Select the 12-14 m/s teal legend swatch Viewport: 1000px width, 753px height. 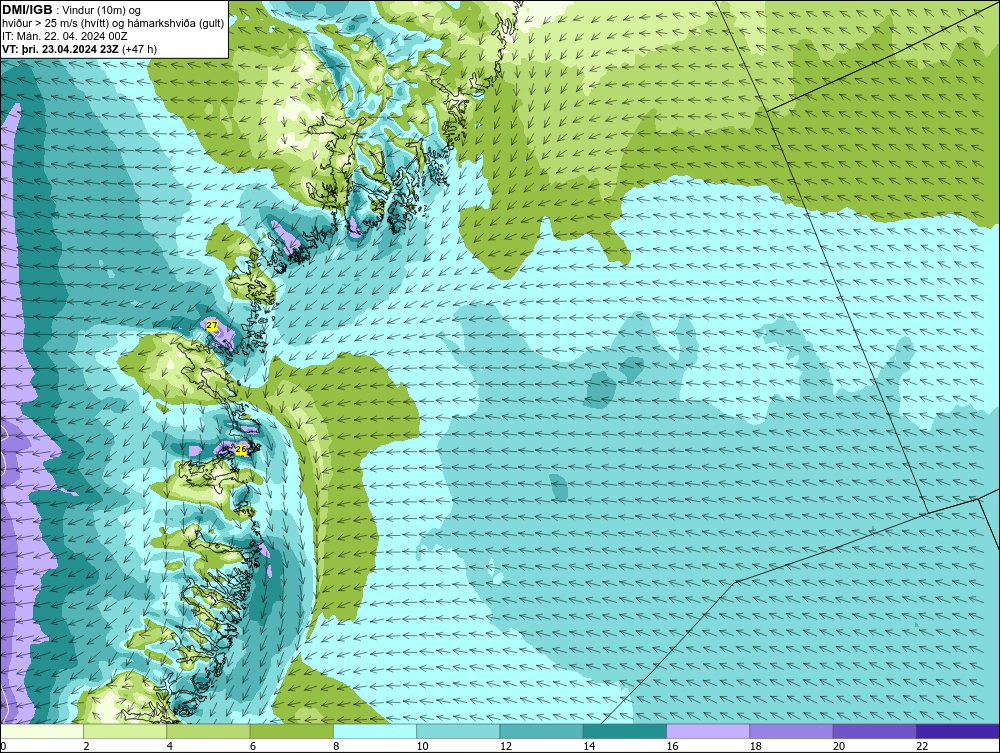pos(541,731)
